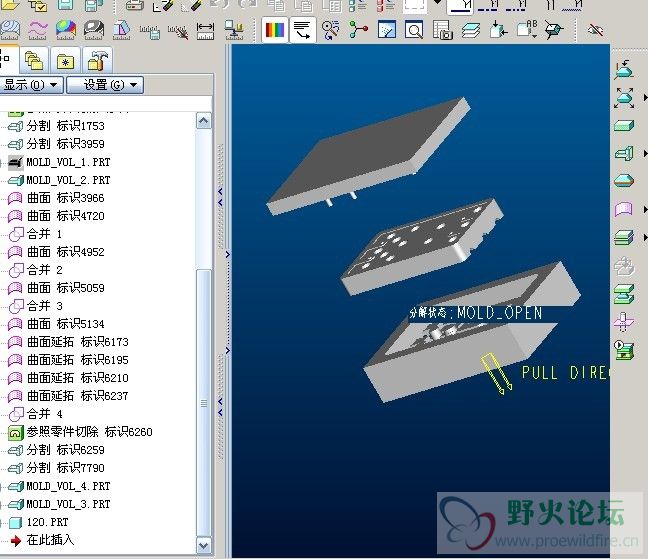
Task: Expand the mold volume flyout arrow
Action: pos(645,154)
